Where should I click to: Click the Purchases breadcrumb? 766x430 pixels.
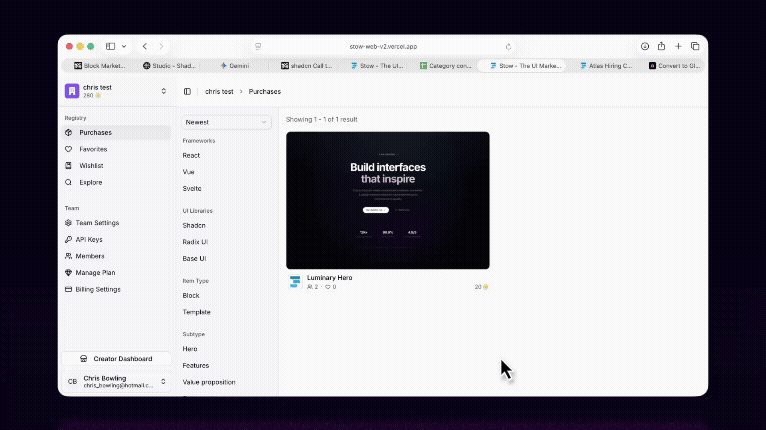(265, 91)
